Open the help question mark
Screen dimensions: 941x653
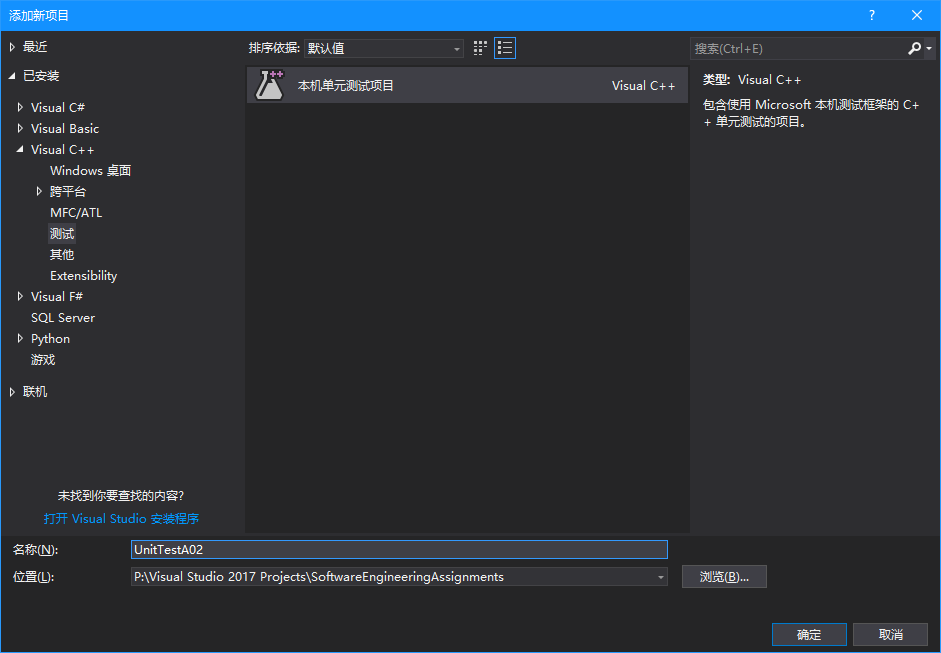(x=872, y=15)
